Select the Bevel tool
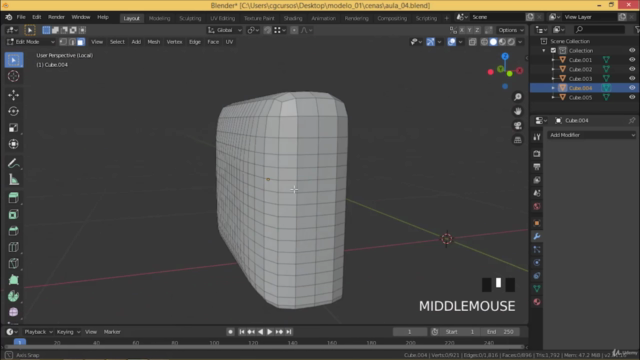The width and height of the screenshot is (640, 360). pyautogui.click(x=13, y=231)
